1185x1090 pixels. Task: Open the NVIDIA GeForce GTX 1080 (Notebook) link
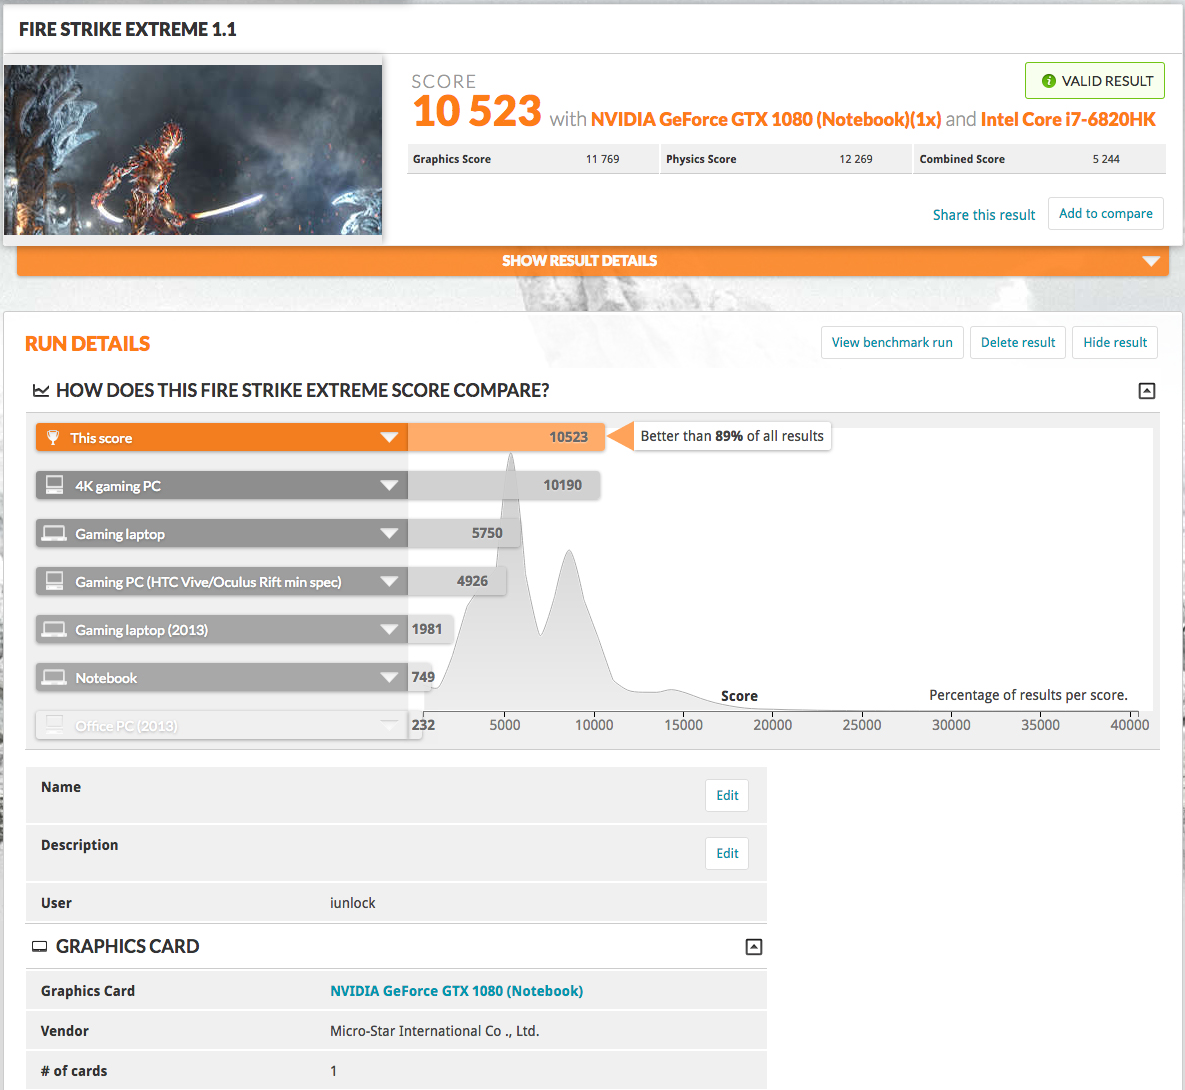[x=456, y=991]
